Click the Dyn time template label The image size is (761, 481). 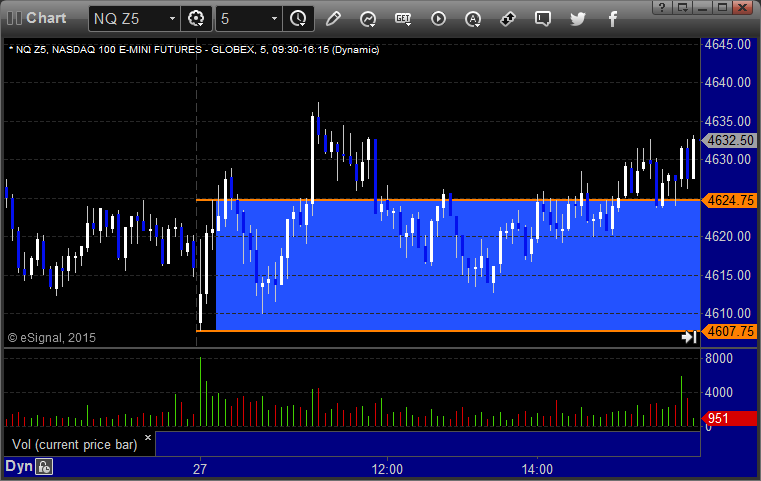pos(19,466)
